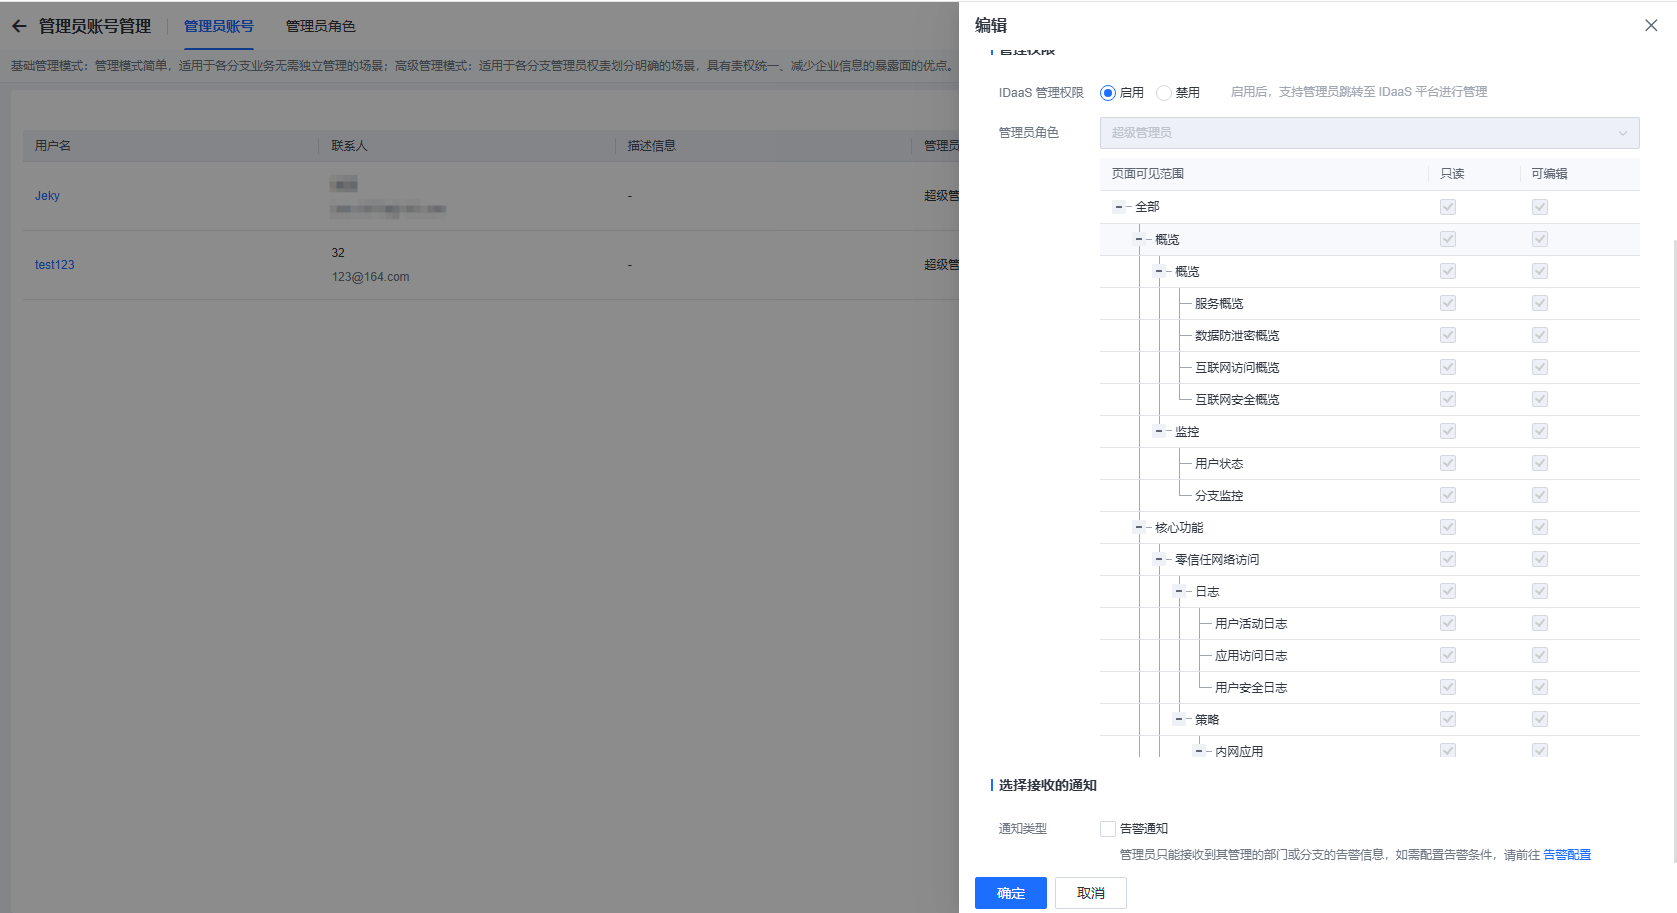This screenshot has height=913, width=1677.
Task: Collapse the 策略 tree node
Action: coord(1179,719)
